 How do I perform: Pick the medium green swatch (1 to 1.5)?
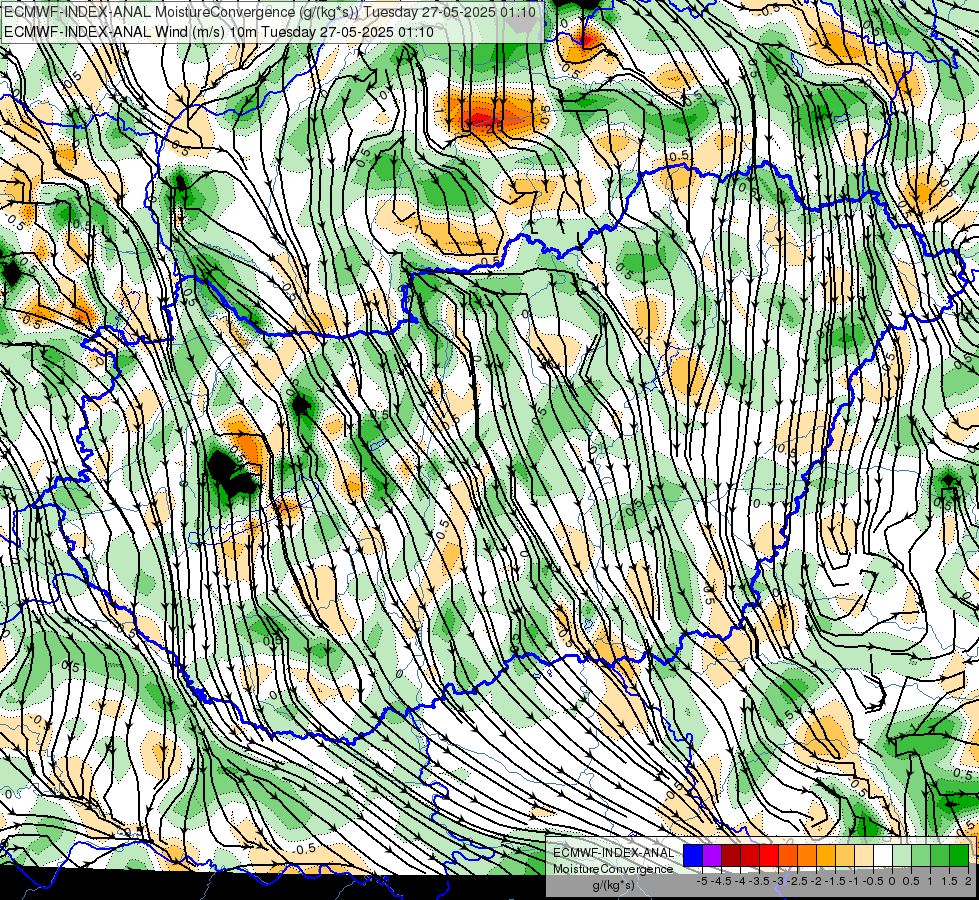point(940,855)
